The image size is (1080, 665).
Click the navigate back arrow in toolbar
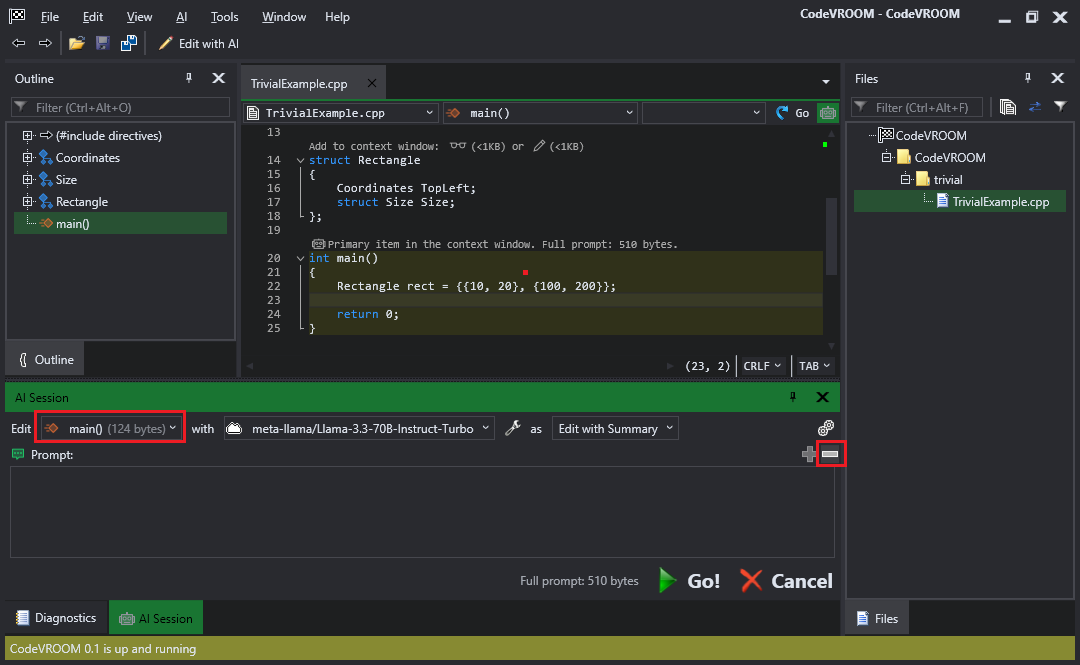[19, 43]
